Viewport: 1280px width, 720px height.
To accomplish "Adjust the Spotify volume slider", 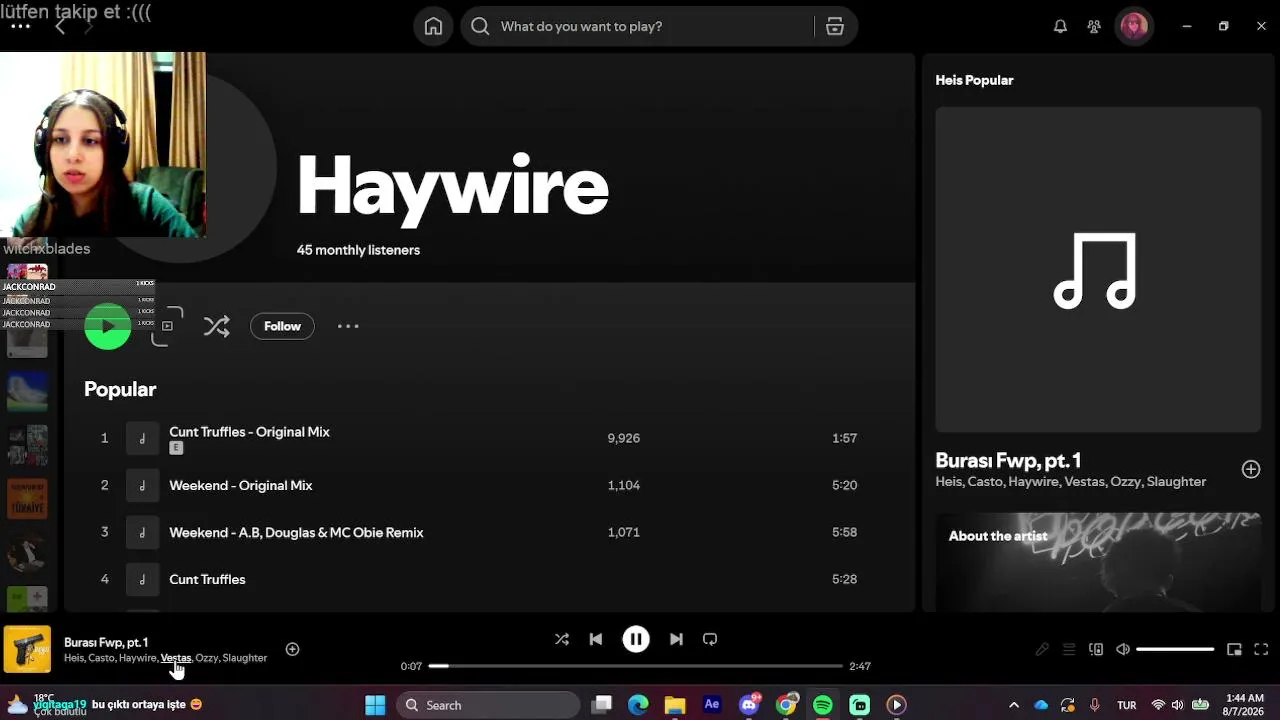I will point(1175,649).
